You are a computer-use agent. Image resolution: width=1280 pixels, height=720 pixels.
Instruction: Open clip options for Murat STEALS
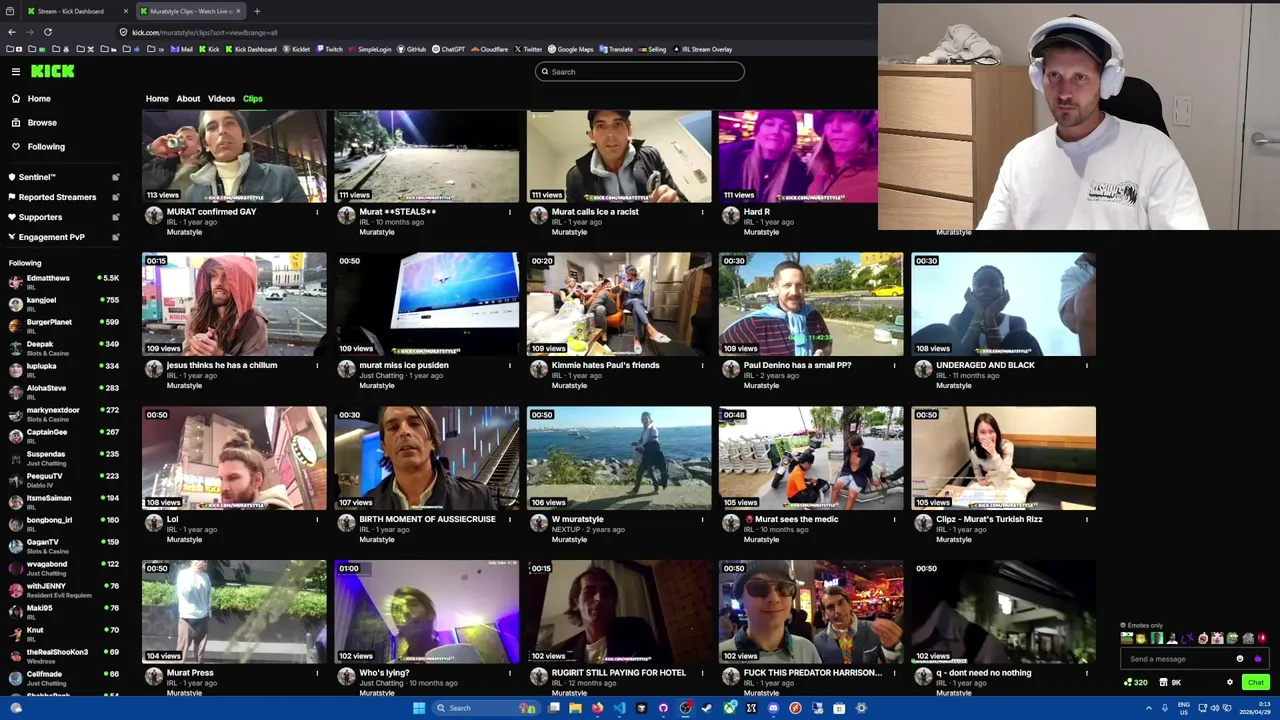pos(509,212)
